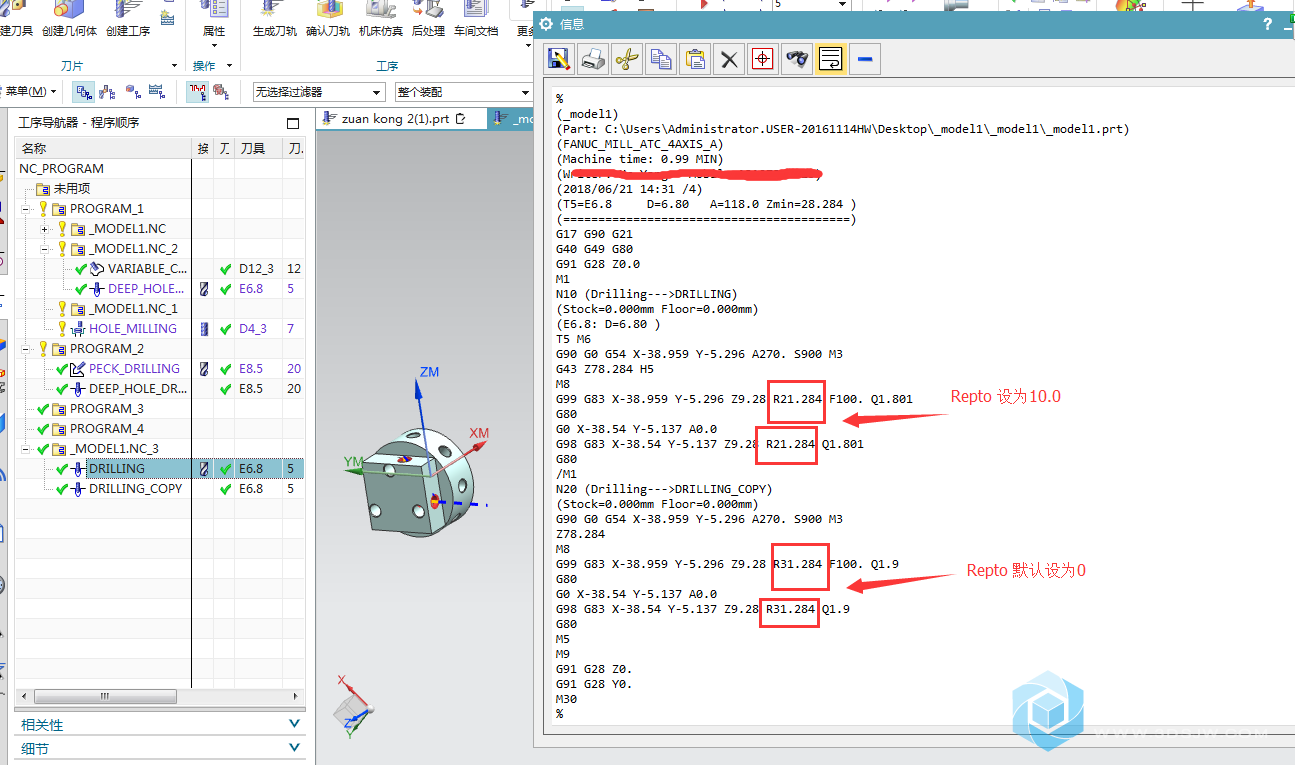
Task: Collapse the PROGRAM_1 tree node
Action: [27, 209]
